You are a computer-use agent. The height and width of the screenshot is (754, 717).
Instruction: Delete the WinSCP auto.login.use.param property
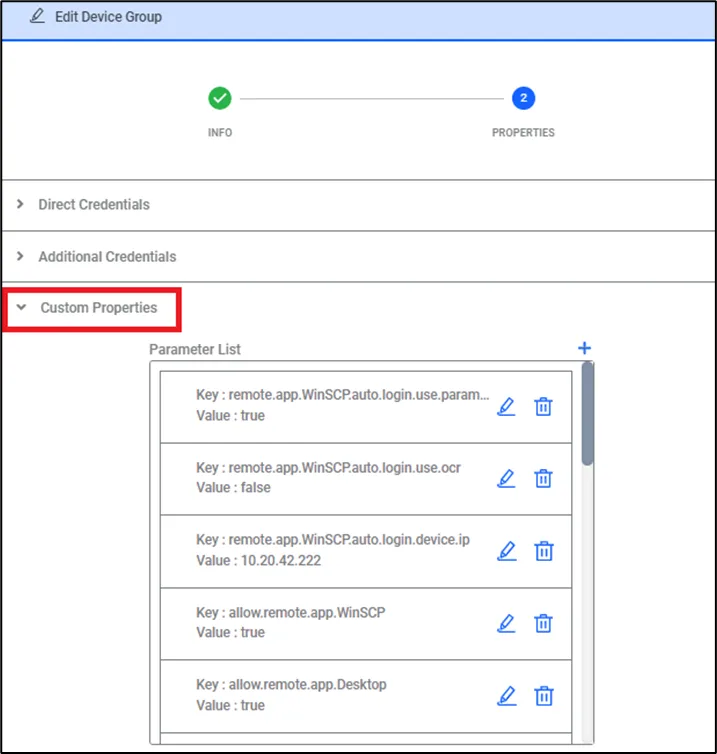coord(543,407)
